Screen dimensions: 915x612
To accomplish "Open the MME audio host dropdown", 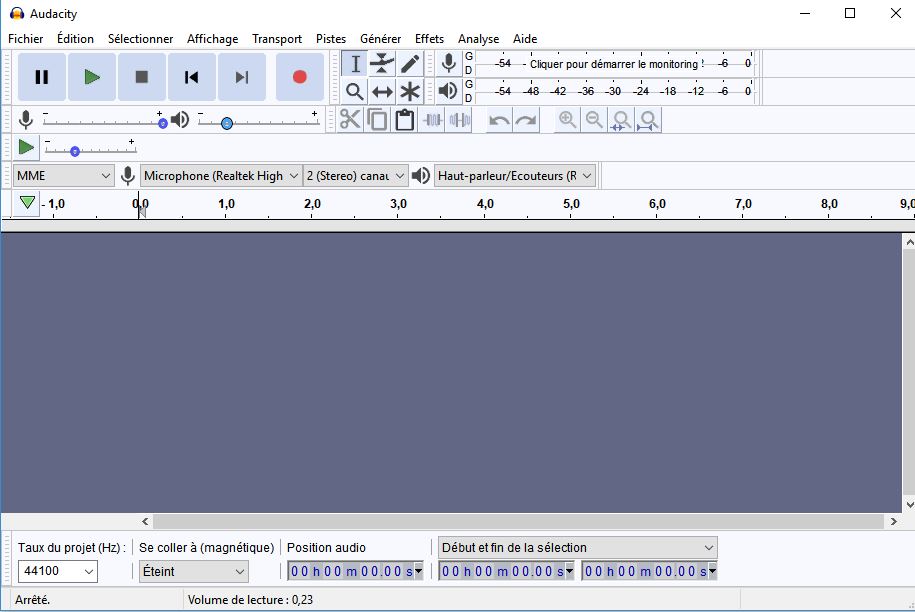I will 64,175.
